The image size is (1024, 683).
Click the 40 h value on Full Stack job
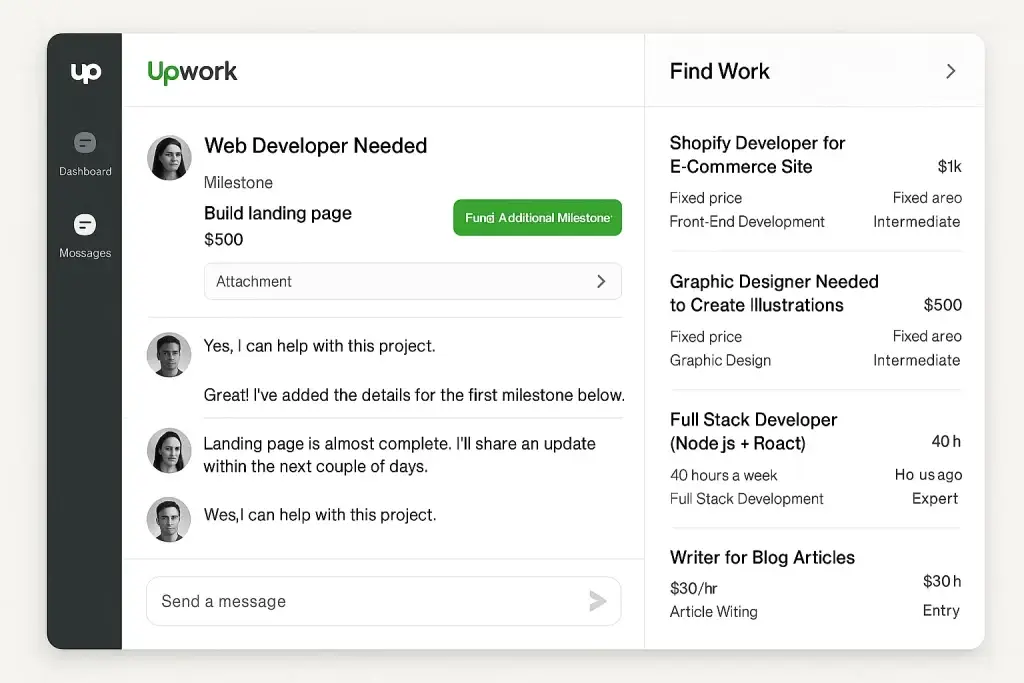tap(946, 442)
